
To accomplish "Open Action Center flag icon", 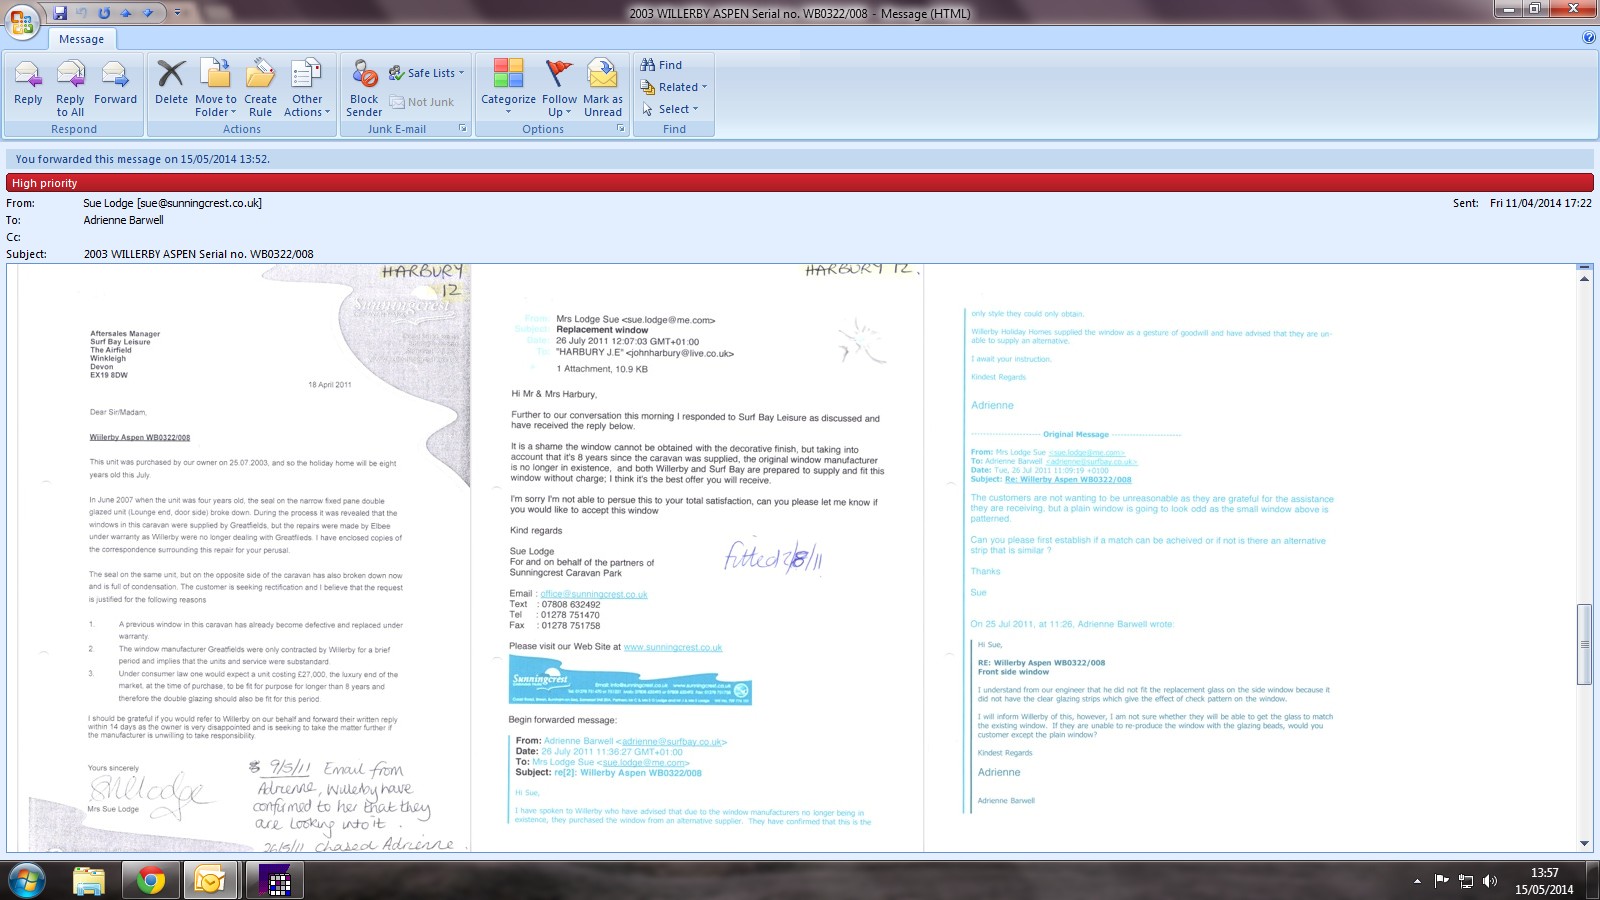I will click(1441, 881).
